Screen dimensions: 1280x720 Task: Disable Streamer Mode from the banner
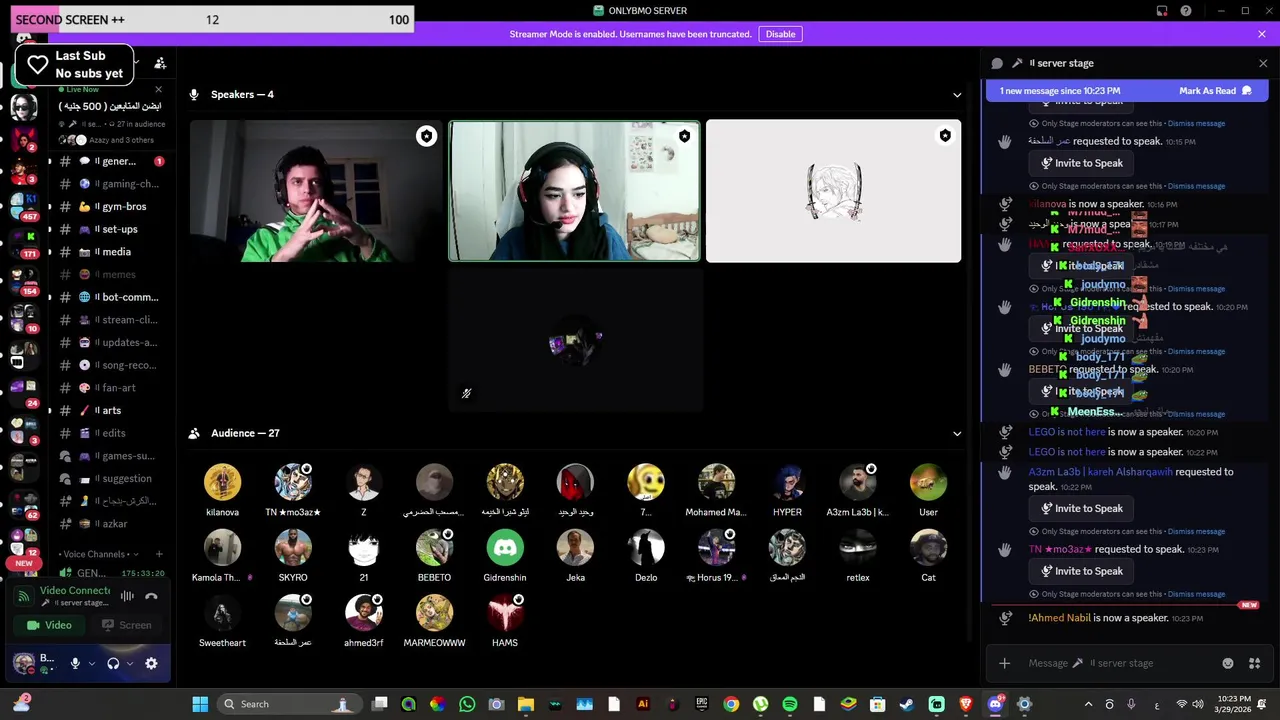click(780, 34)
